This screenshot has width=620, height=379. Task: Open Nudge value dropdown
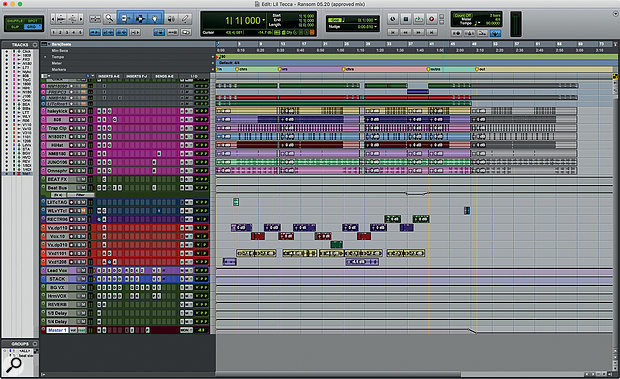[x=376, y=27]
